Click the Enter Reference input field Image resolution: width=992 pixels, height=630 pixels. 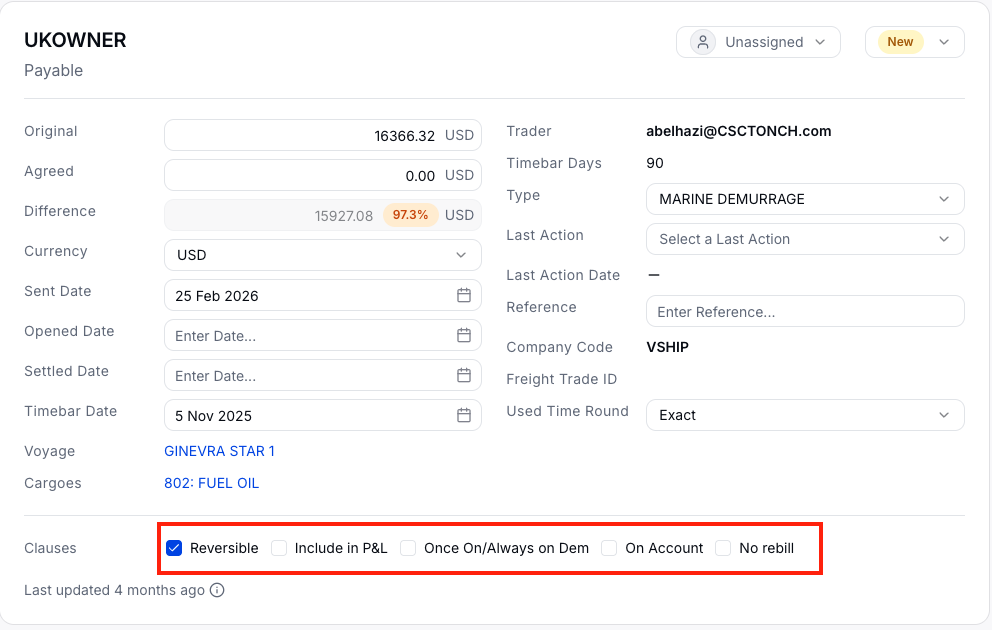click(x=805, y=311)
